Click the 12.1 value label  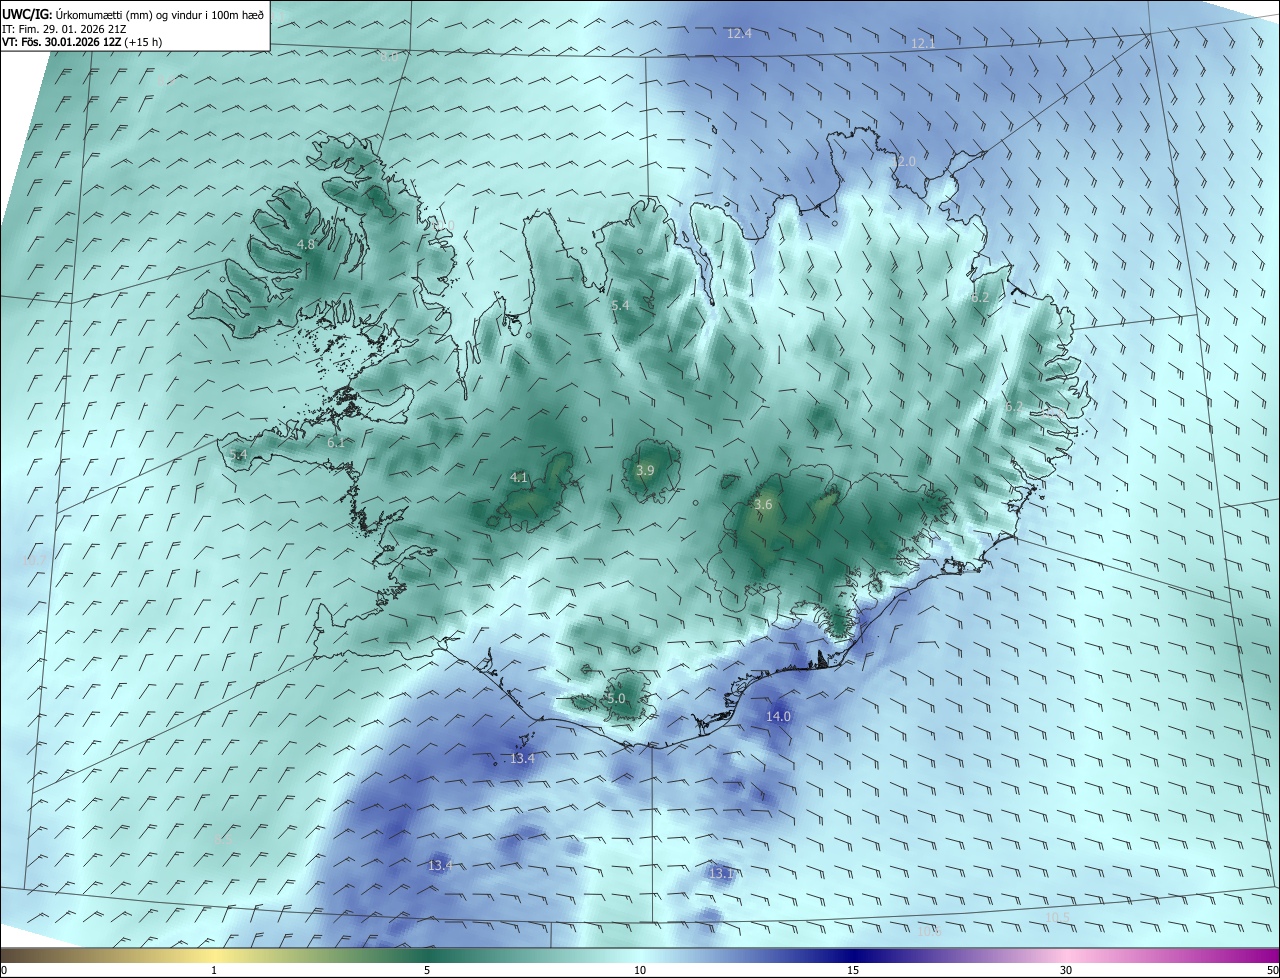click(x=923, y=43)
